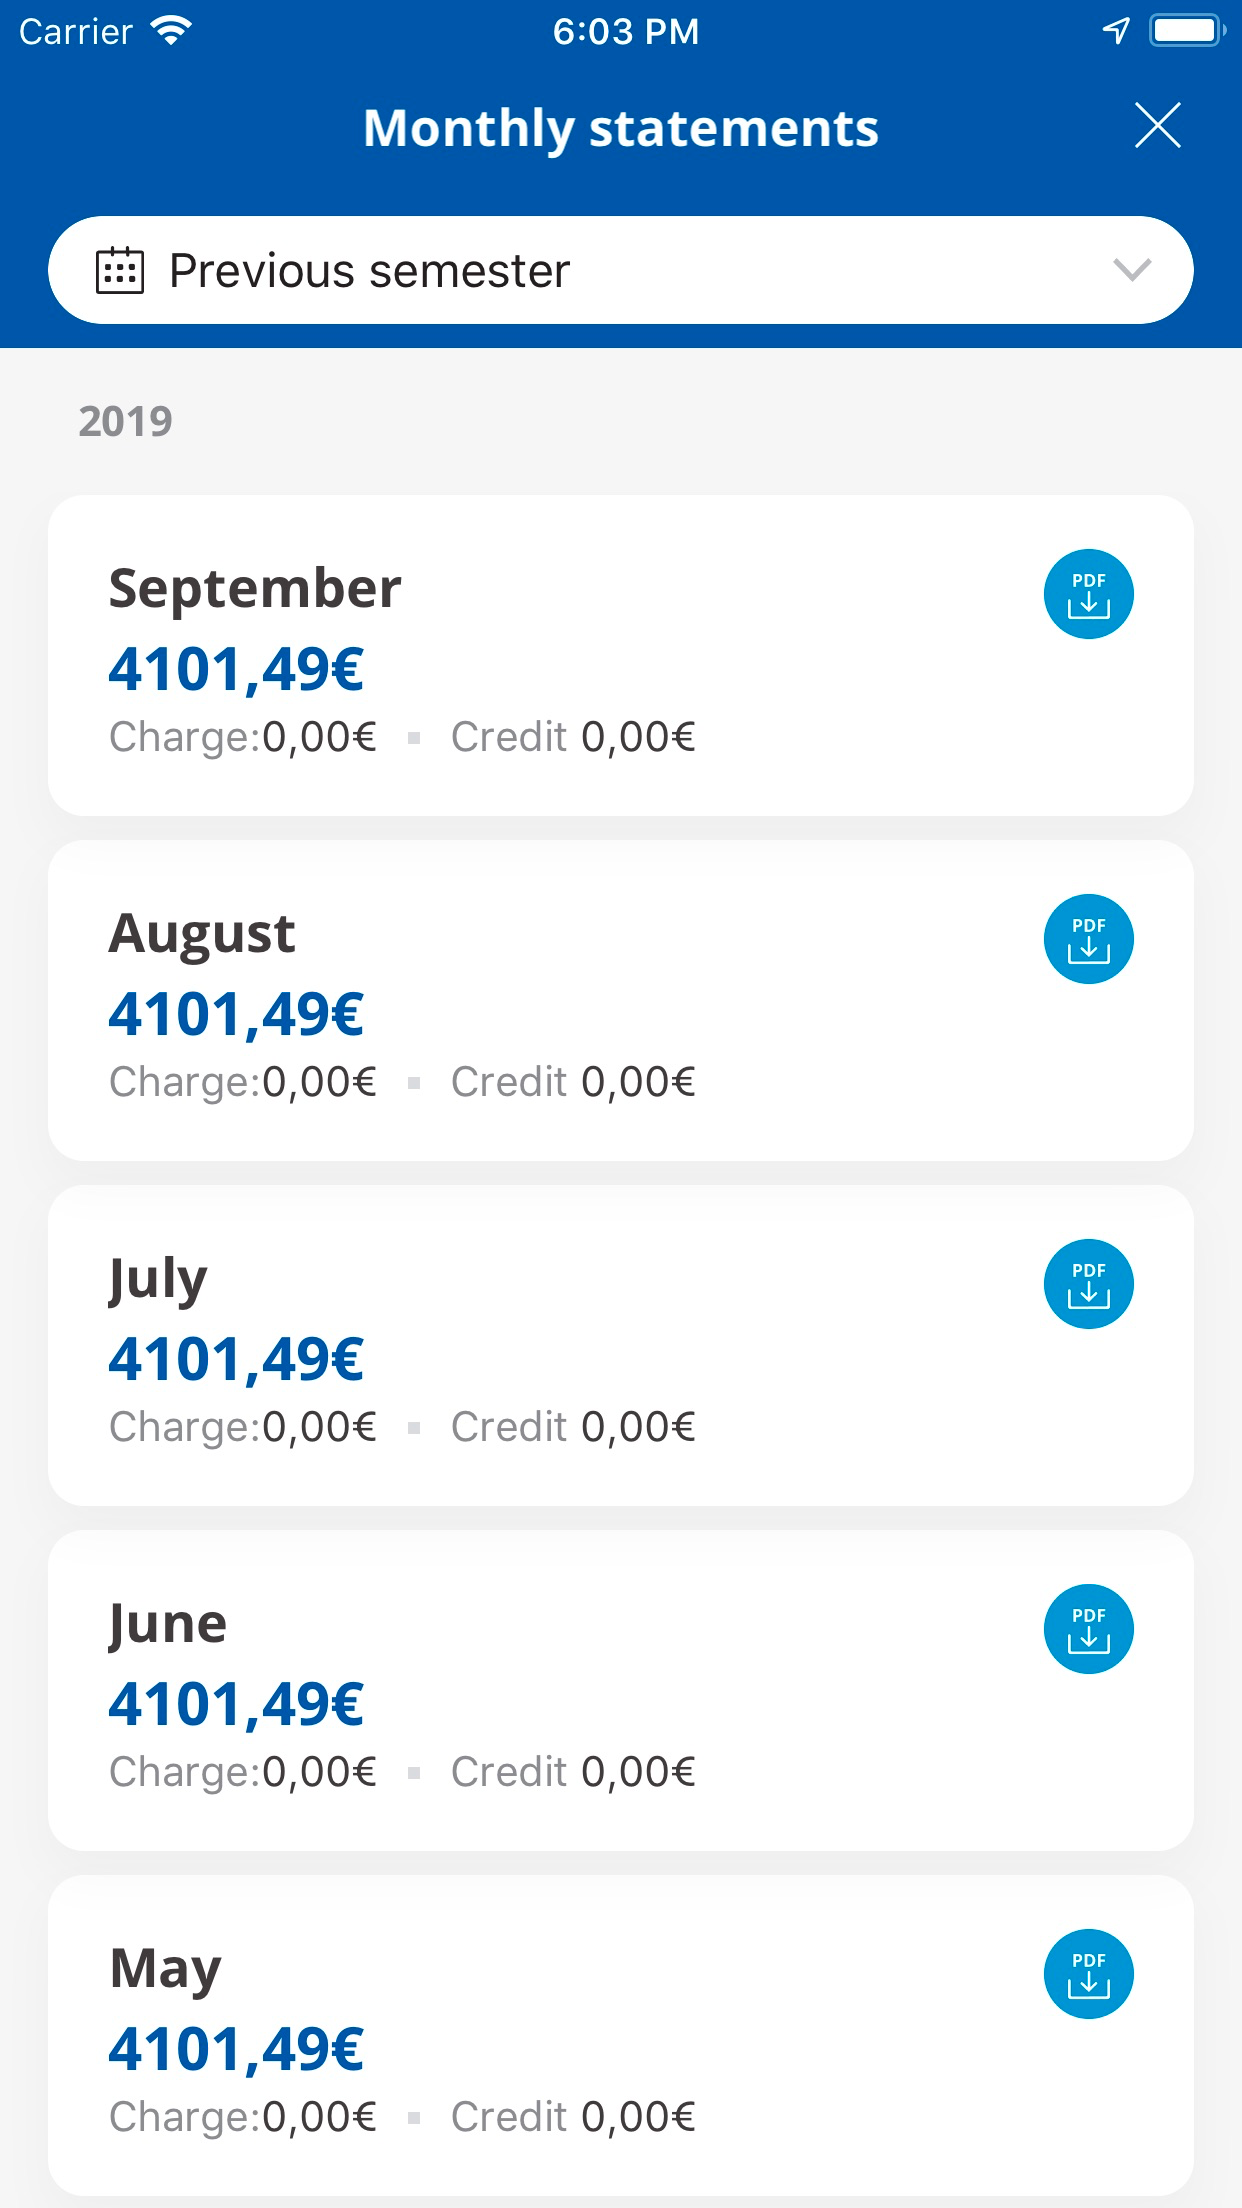Download July statement PDF
The width and height of the screenshot is (1242, 2208).
[x=1088, y=1284]
